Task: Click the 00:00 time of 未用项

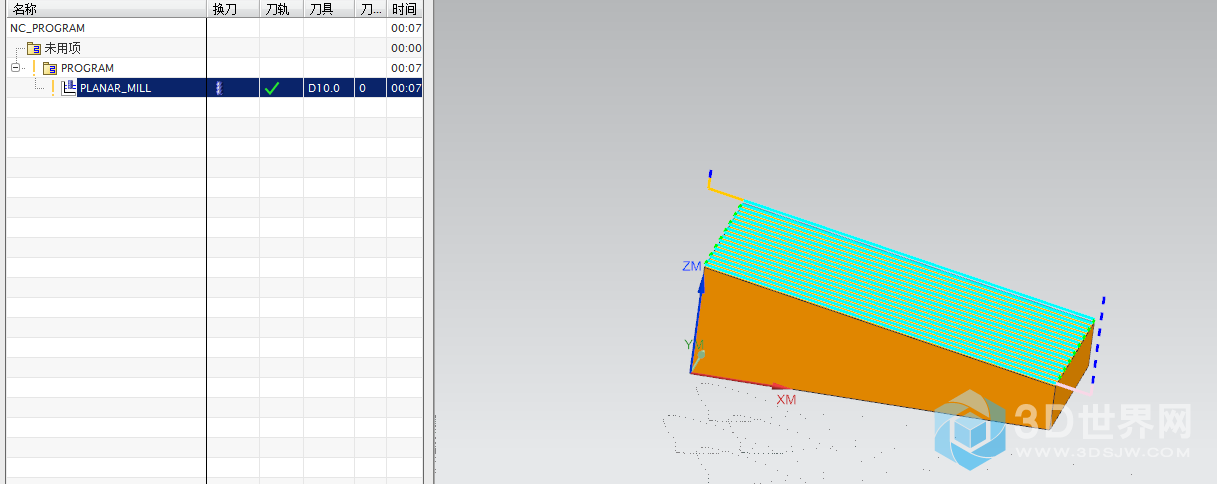Action: [405, 48]
